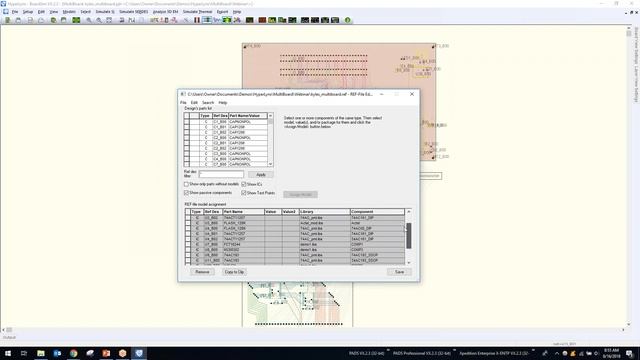Open the notification center icon in tray
This screenshot has width=640, height=360.
click(630, 353)
